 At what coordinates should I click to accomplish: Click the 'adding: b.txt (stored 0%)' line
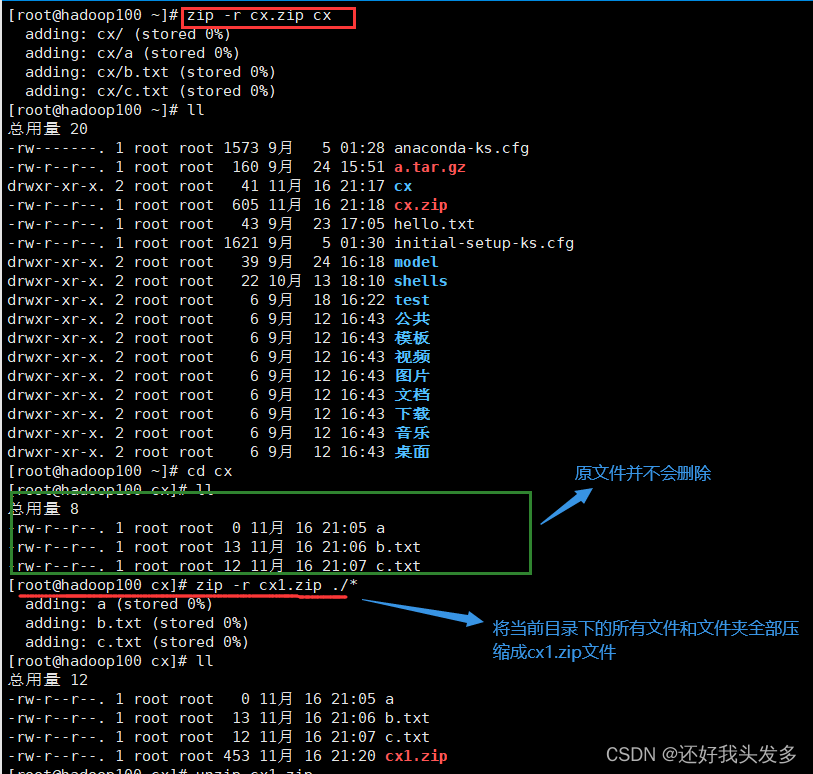(x=137, y=623)
